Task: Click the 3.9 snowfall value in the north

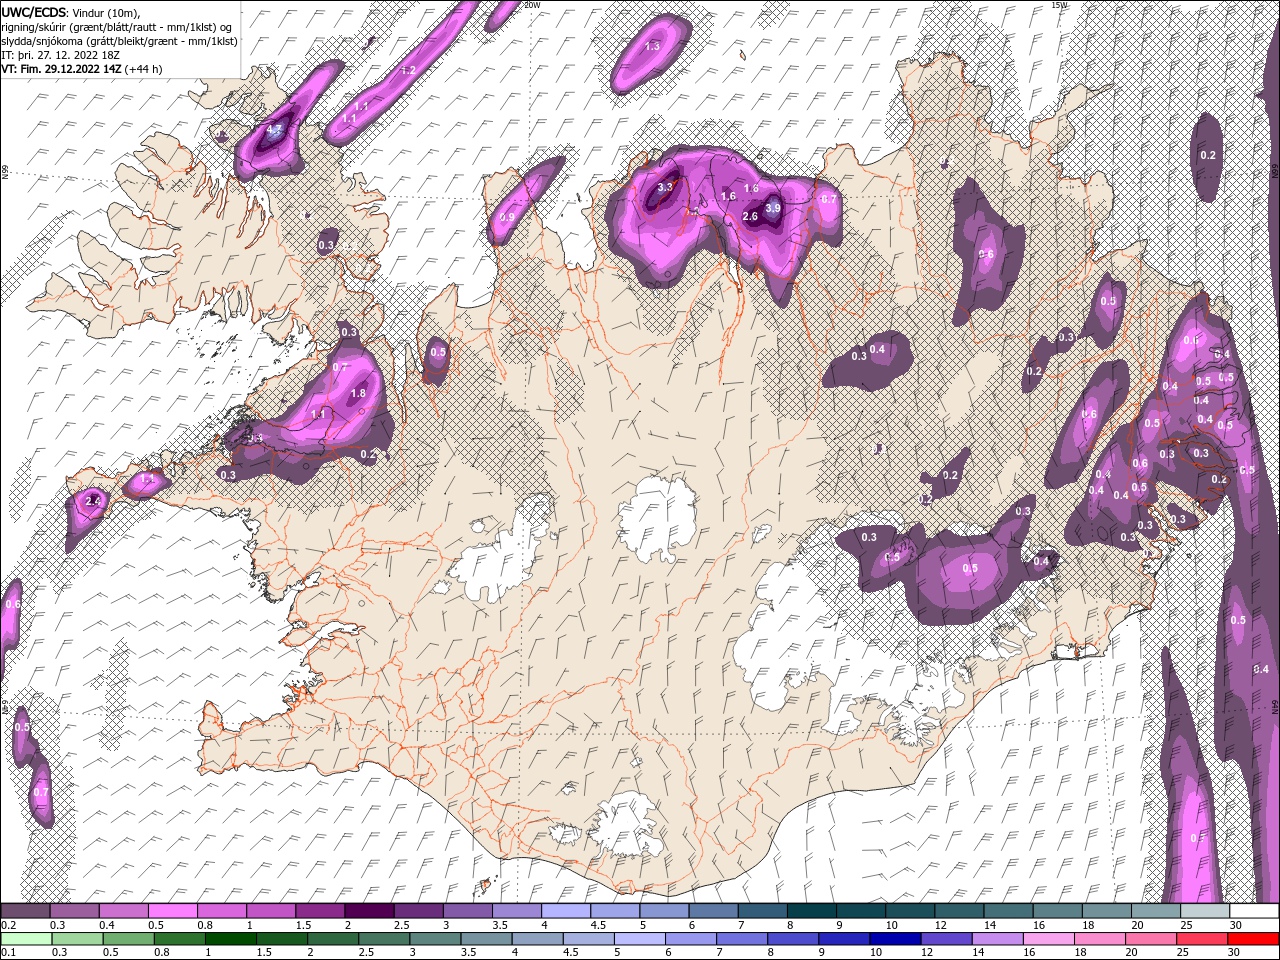Action: coord(772,209)
